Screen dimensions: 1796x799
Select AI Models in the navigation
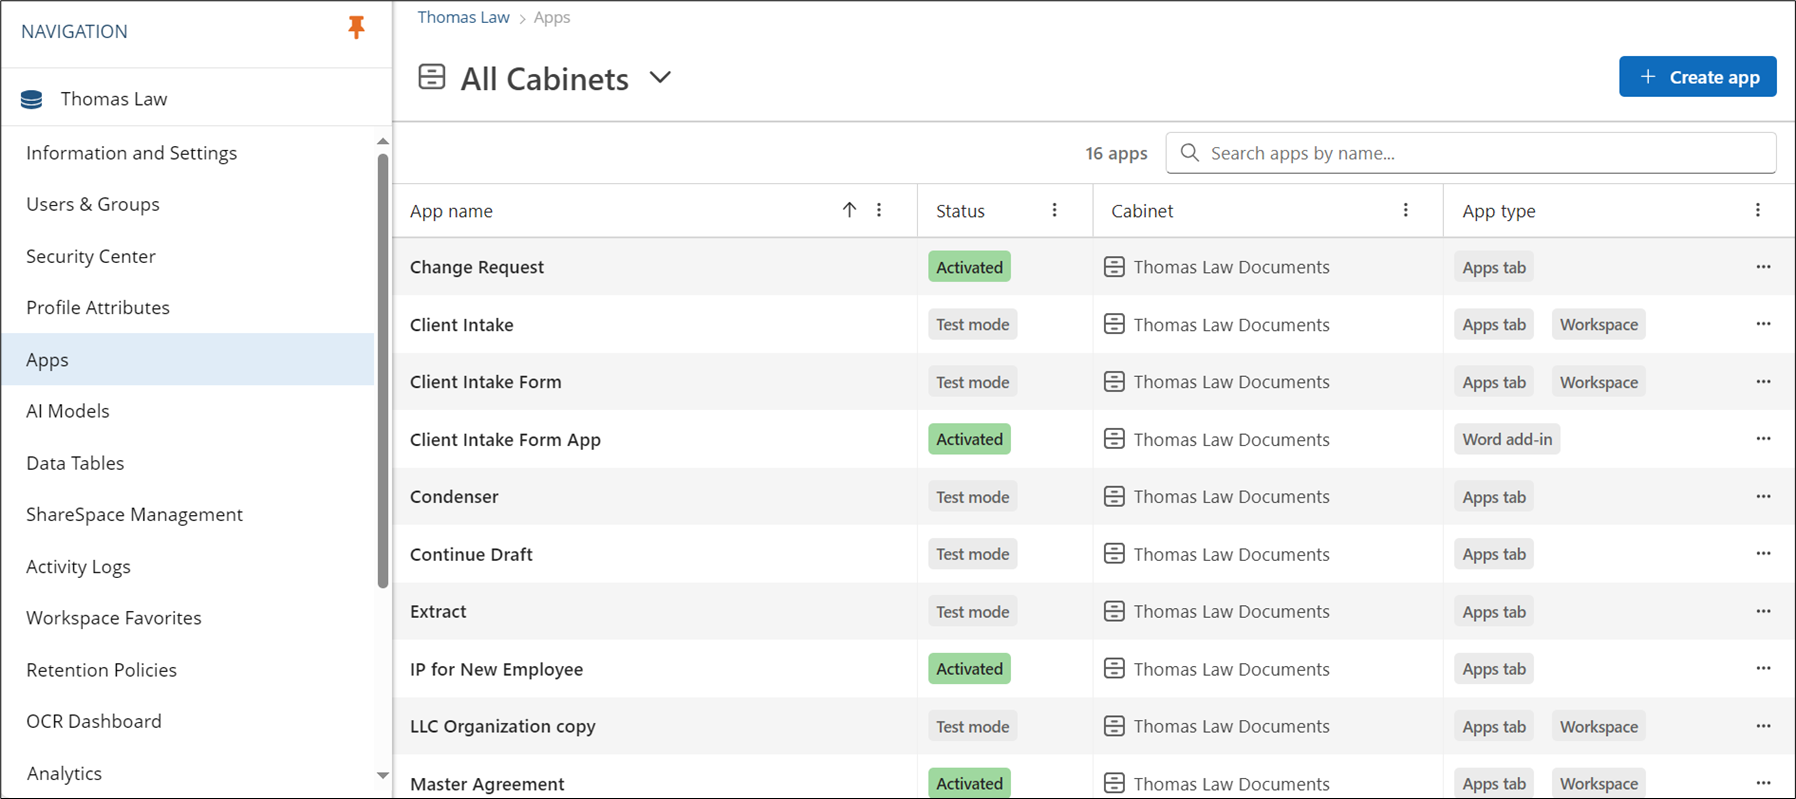(x=68, y=411)
